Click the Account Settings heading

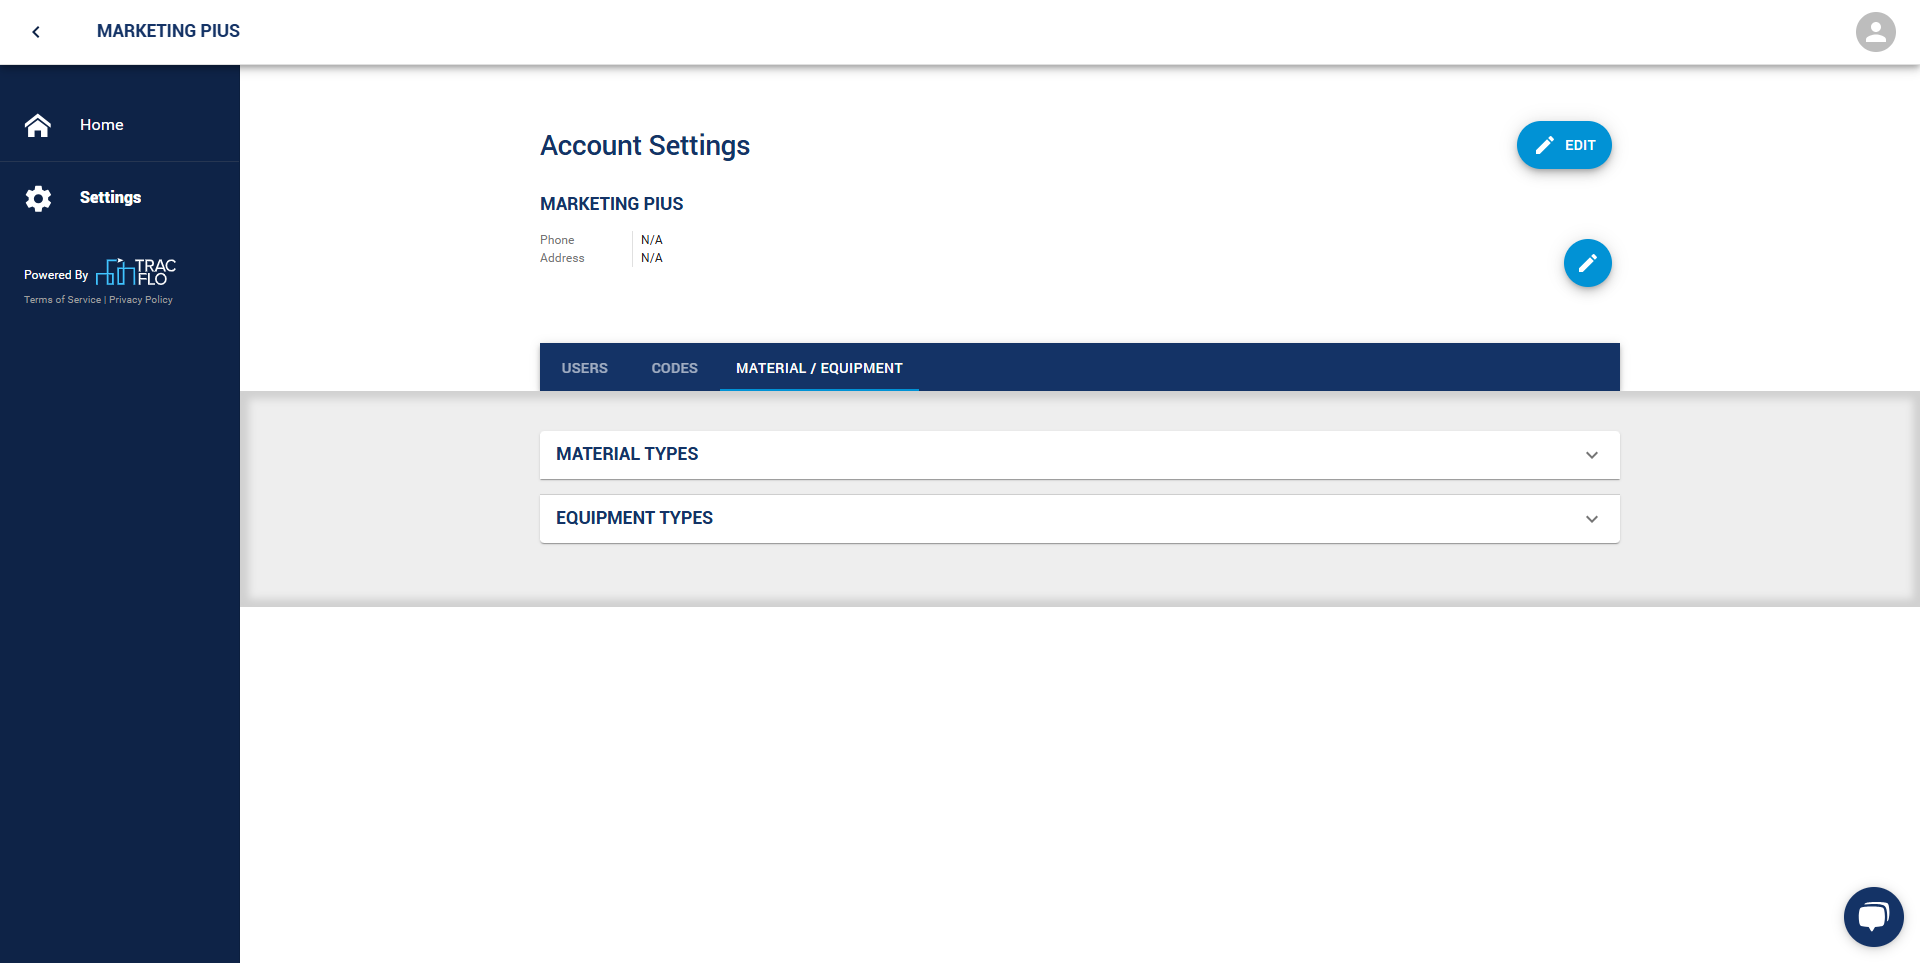click(x=645, y=146)
